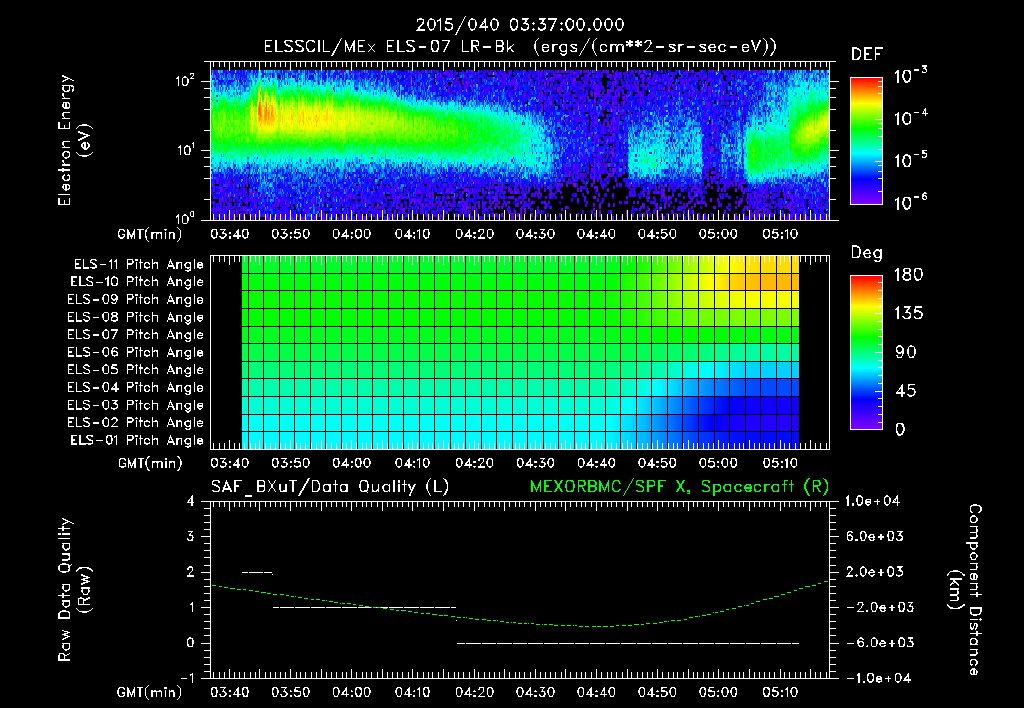Viewport: 1024px width, 708px height.
Task: Select the ELS-10 Pitch Angle row label
Action: (137, 282)
